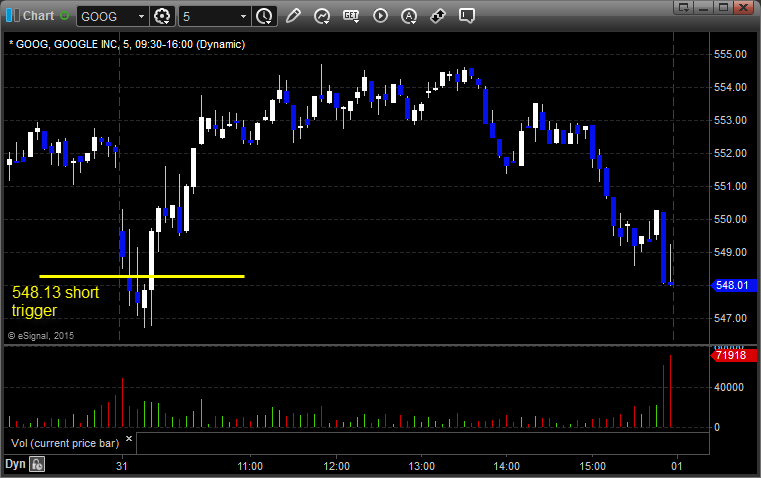Click the 0 volume axis label

717,428
